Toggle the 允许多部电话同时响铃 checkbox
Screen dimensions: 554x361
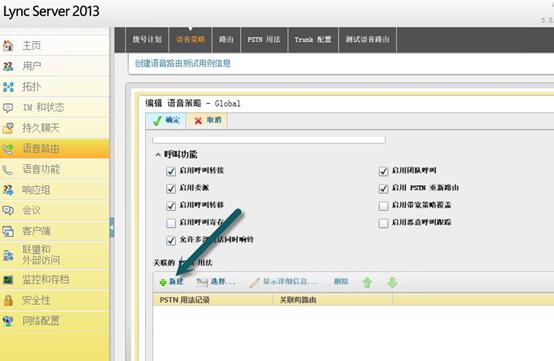171,241
